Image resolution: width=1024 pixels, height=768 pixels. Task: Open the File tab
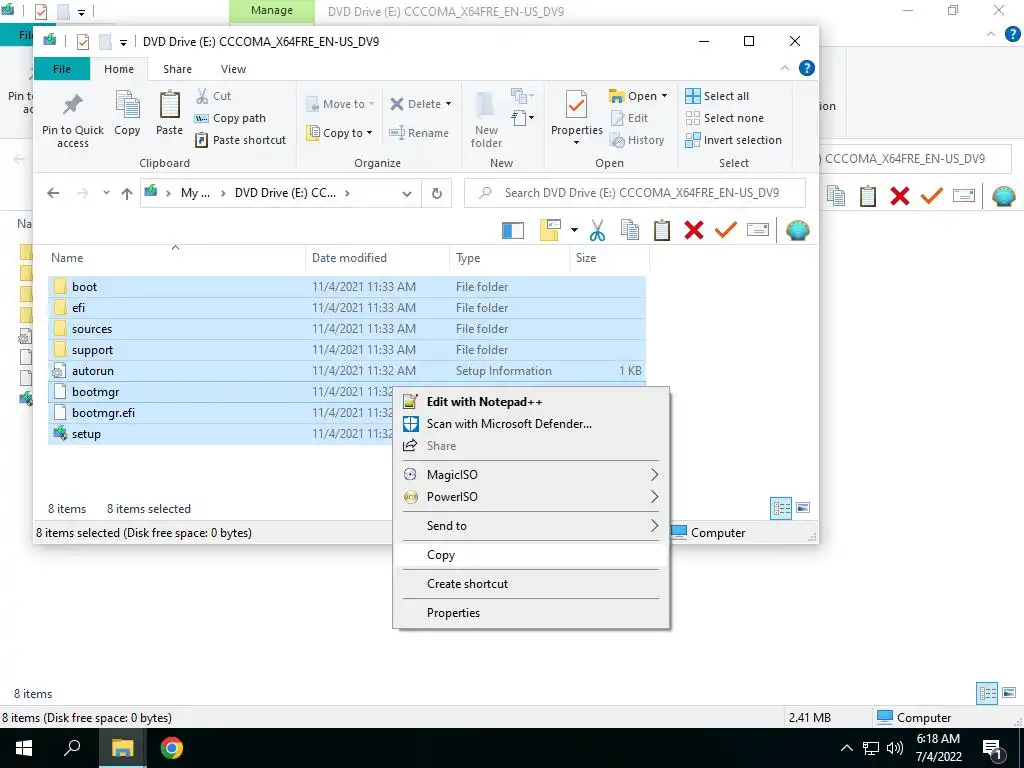(62, 69)
